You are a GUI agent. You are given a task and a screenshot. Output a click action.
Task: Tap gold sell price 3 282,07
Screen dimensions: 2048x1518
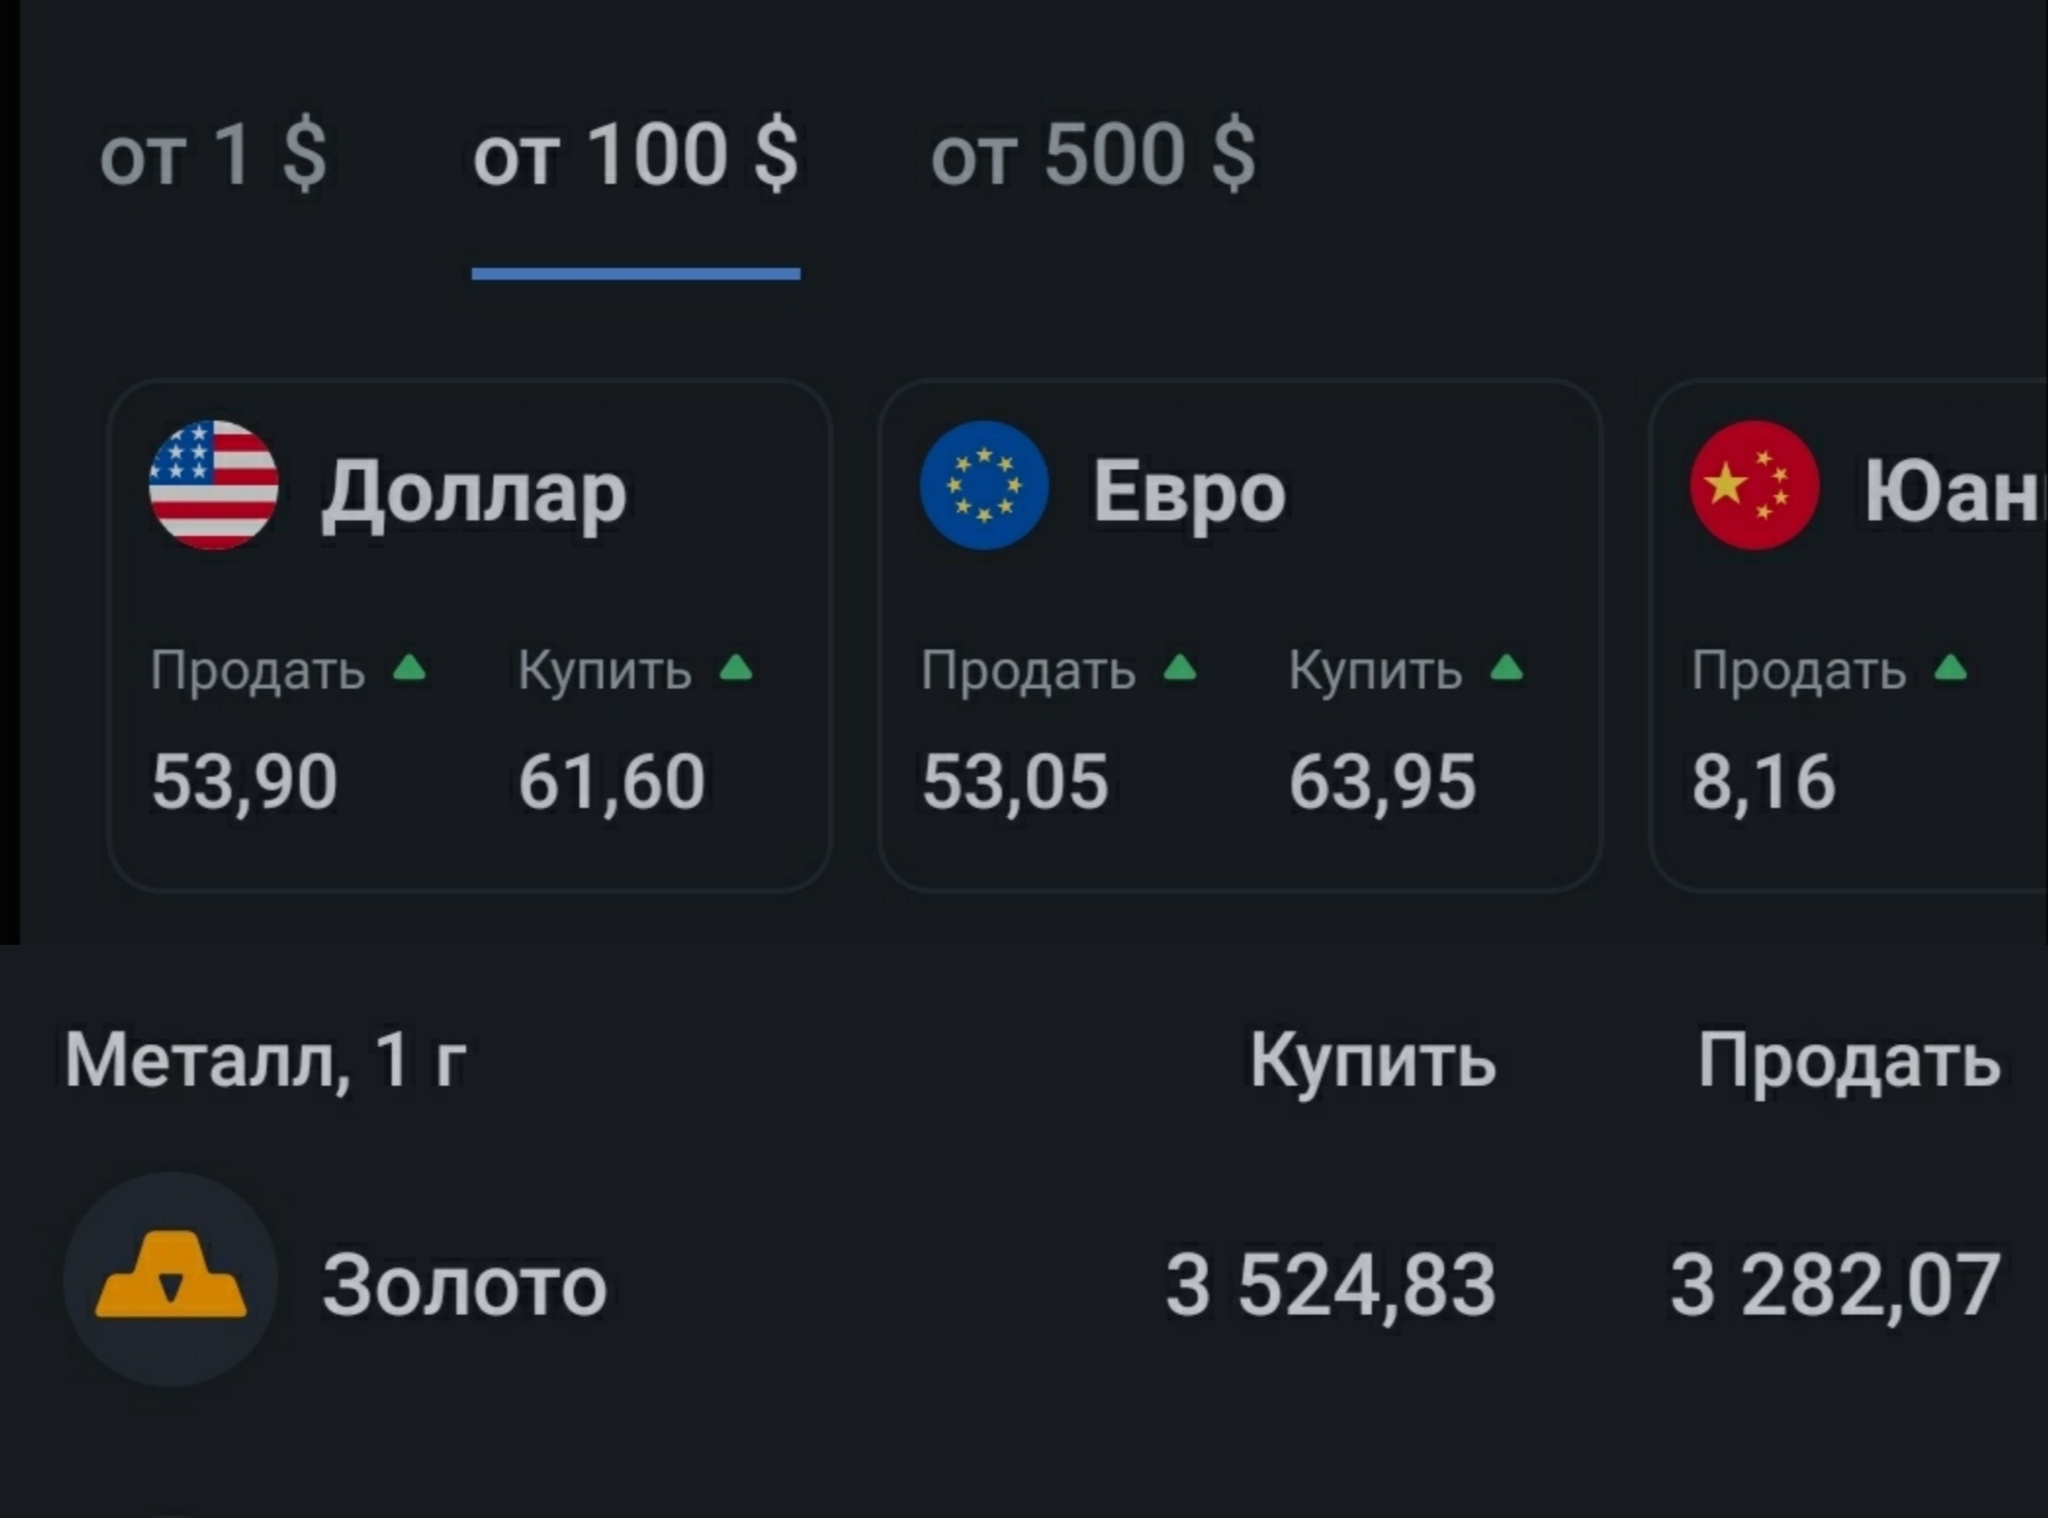[x=1835, y=1285]
